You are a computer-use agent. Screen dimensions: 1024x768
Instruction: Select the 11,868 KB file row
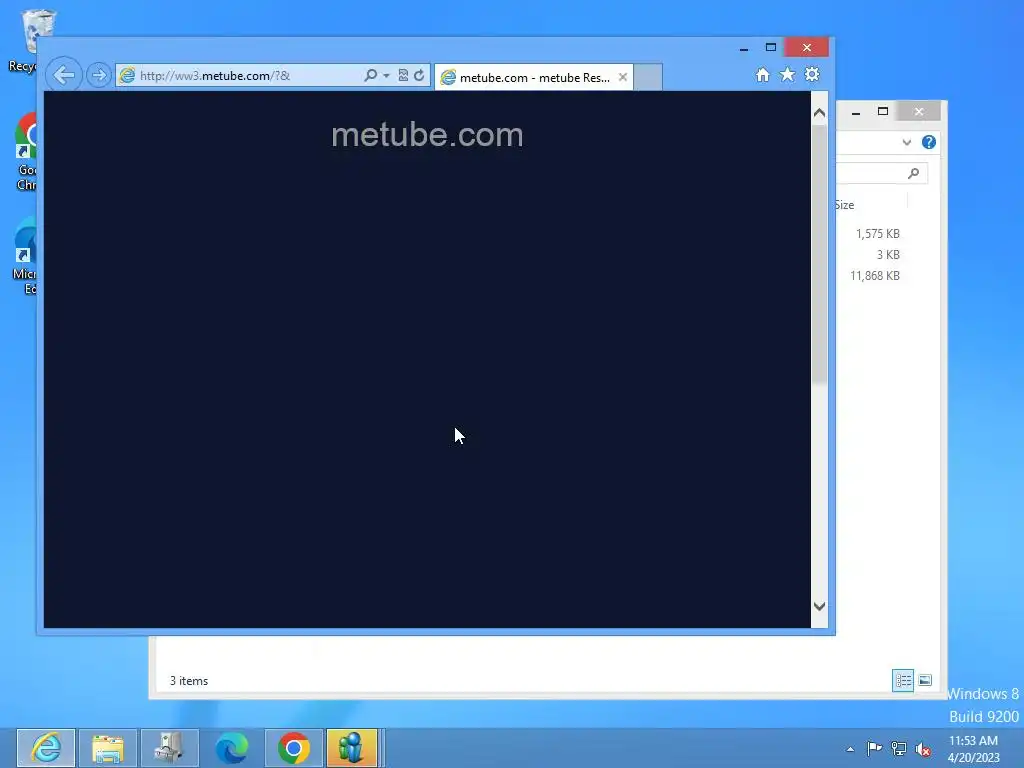click(875, 276)
